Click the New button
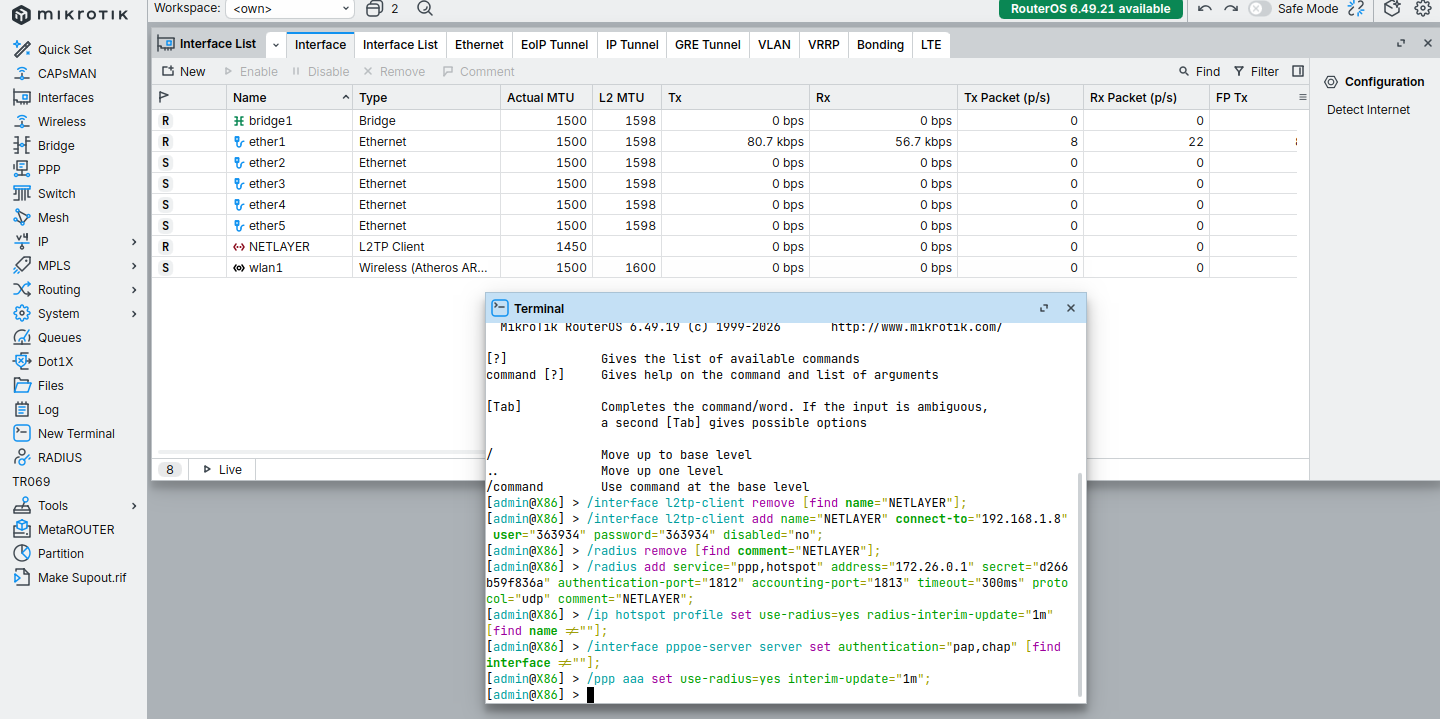Image resolution: width=1440 pixels, height=719 pixels. tap(183, 71)
